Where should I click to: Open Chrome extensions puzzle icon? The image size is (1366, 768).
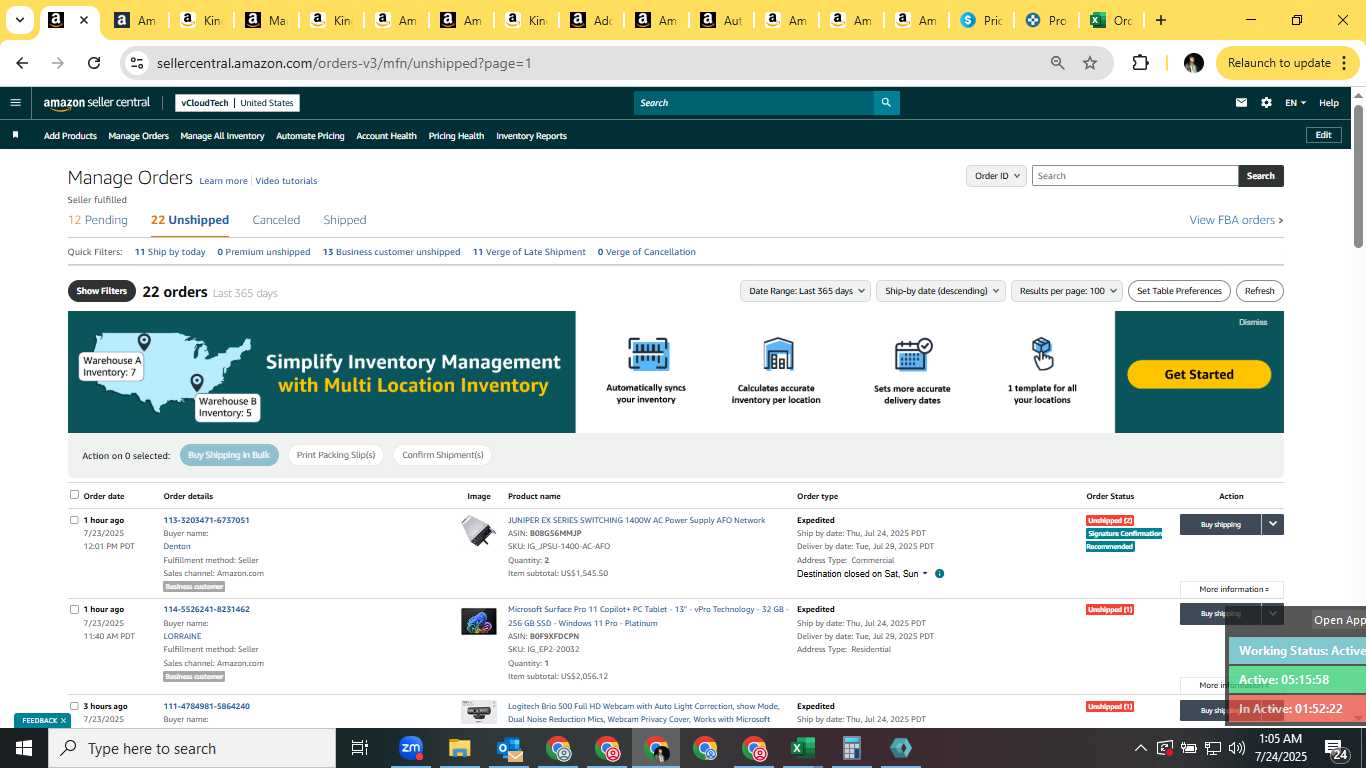pos(1140,63)
